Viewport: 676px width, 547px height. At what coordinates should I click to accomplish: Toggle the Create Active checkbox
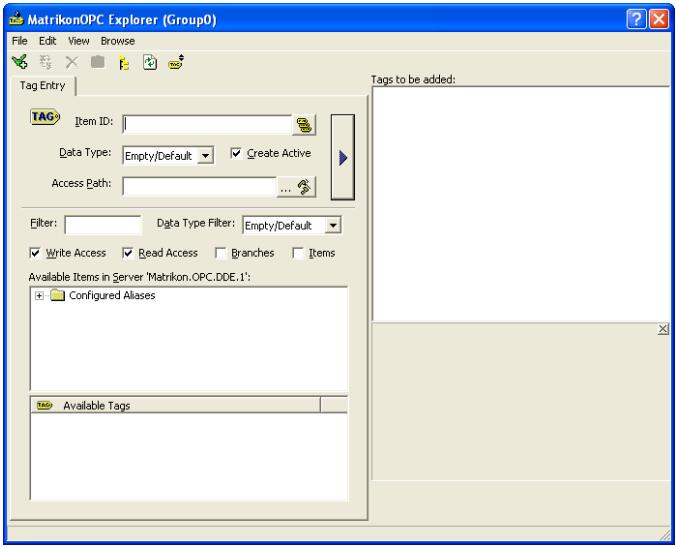pos(236,153)
